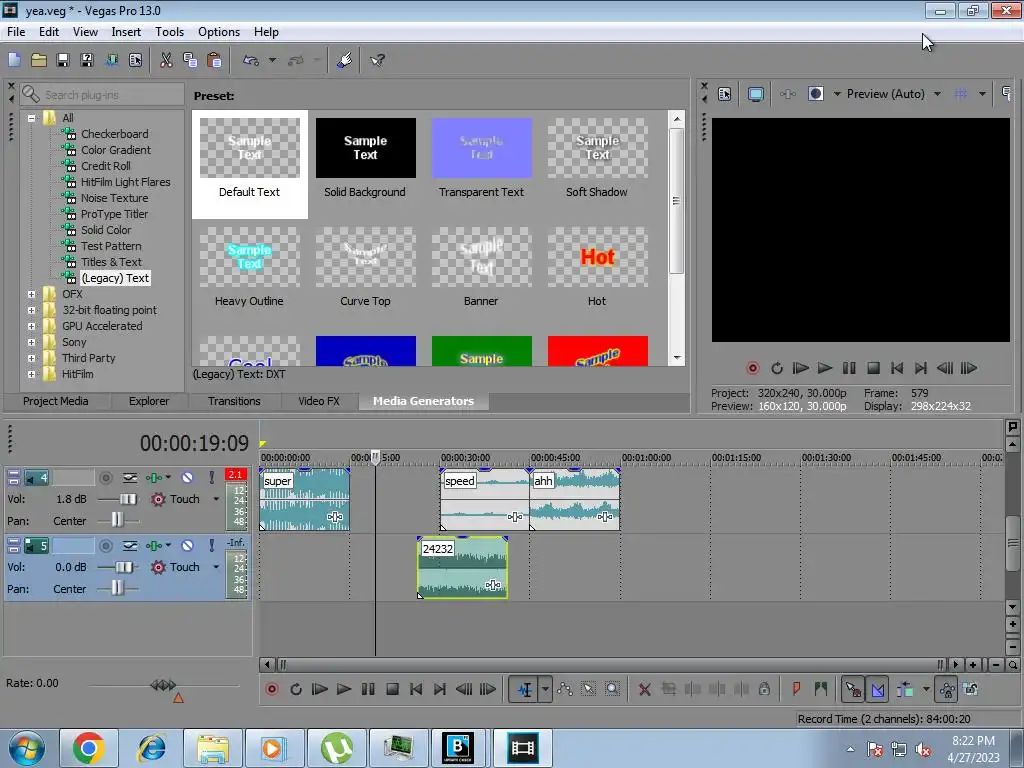Click the Open folder toolbar icon
Viewport: 1024px width, 768px height.
pyautogui.click(x=39, y=60)
